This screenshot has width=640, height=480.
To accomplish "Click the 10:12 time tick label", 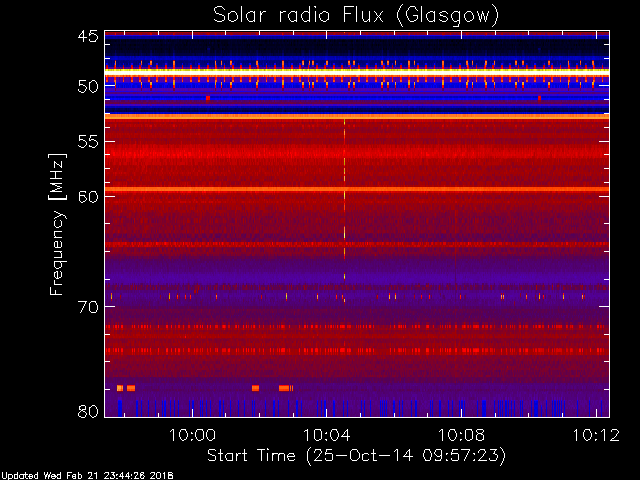I will [596, 435].
